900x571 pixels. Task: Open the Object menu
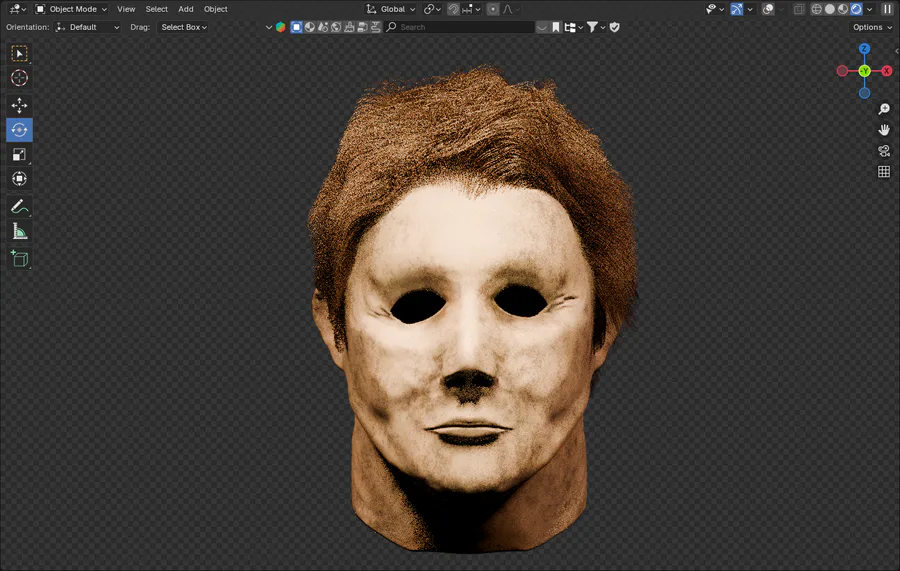215,9
